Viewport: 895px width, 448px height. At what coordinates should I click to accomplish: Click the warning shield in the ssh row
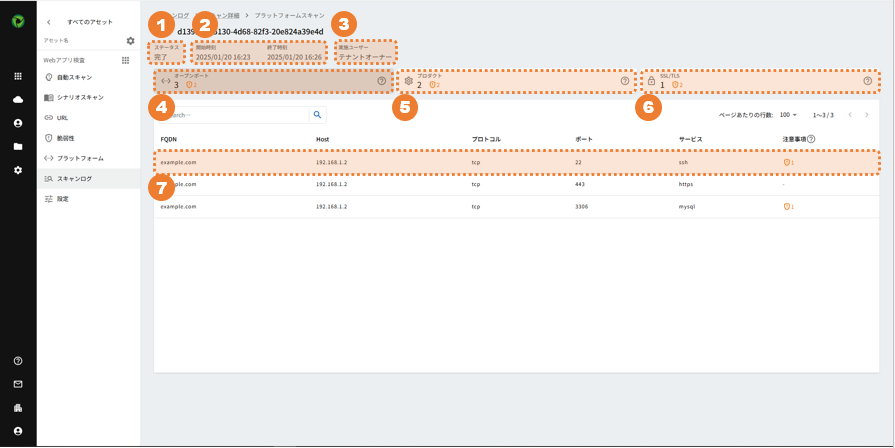789,163
